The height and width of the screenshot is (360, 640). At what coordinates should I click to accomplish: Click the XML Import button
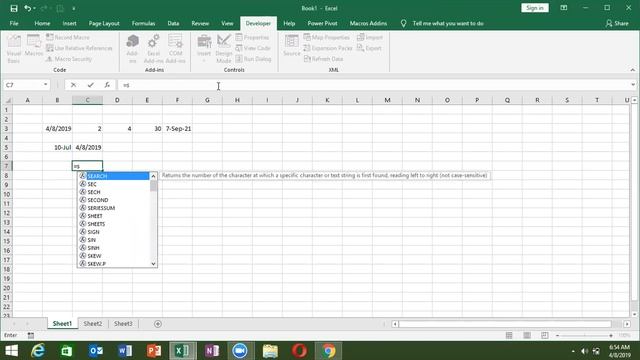(x=370, y=37)
